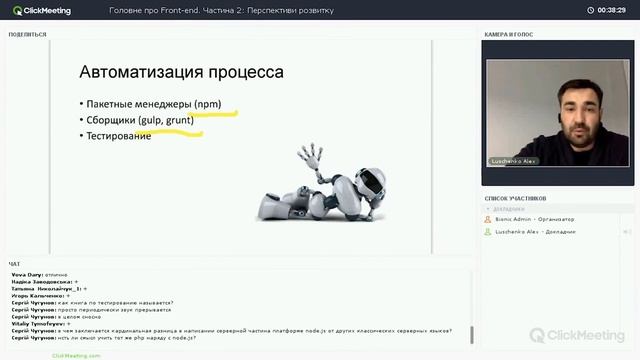Image resolution: width=640 pixels, height=360 pixels.
Task: Click the bullet Пакетные менеджеры (npm)
Action: click(151, 104)
